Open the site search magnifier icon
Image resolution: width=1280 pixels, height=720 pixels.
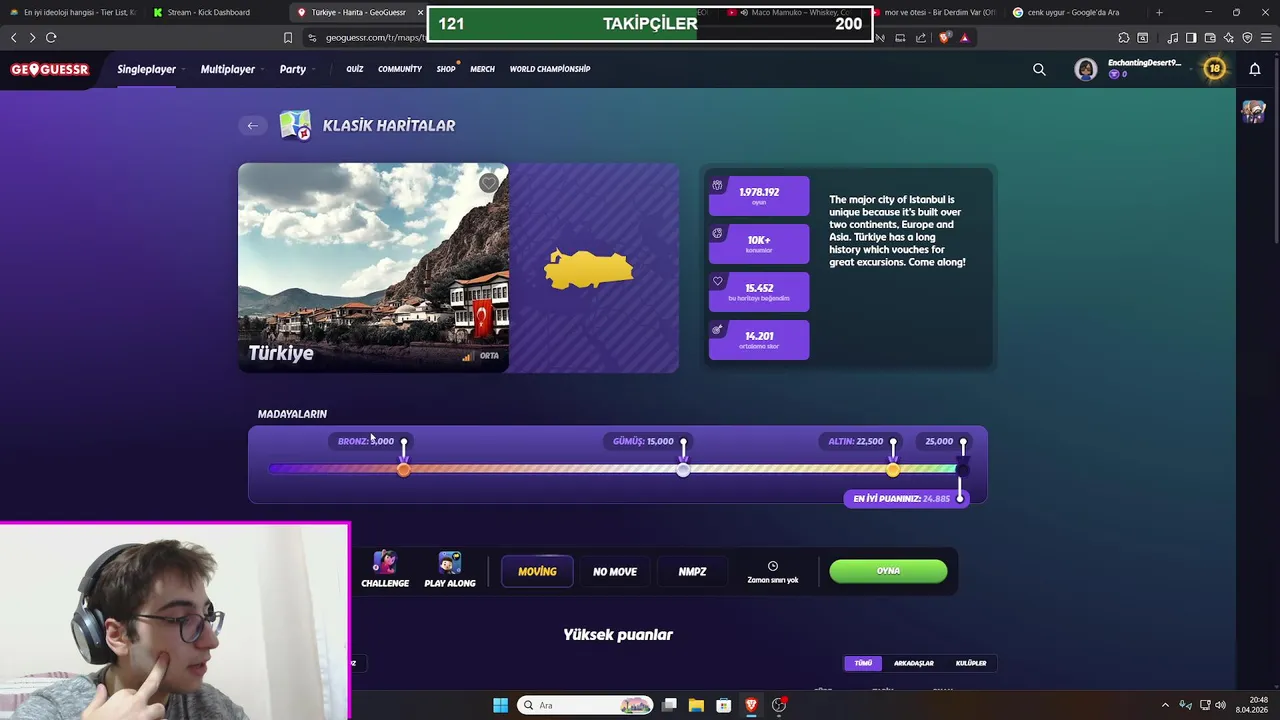tap(1039, 69)
